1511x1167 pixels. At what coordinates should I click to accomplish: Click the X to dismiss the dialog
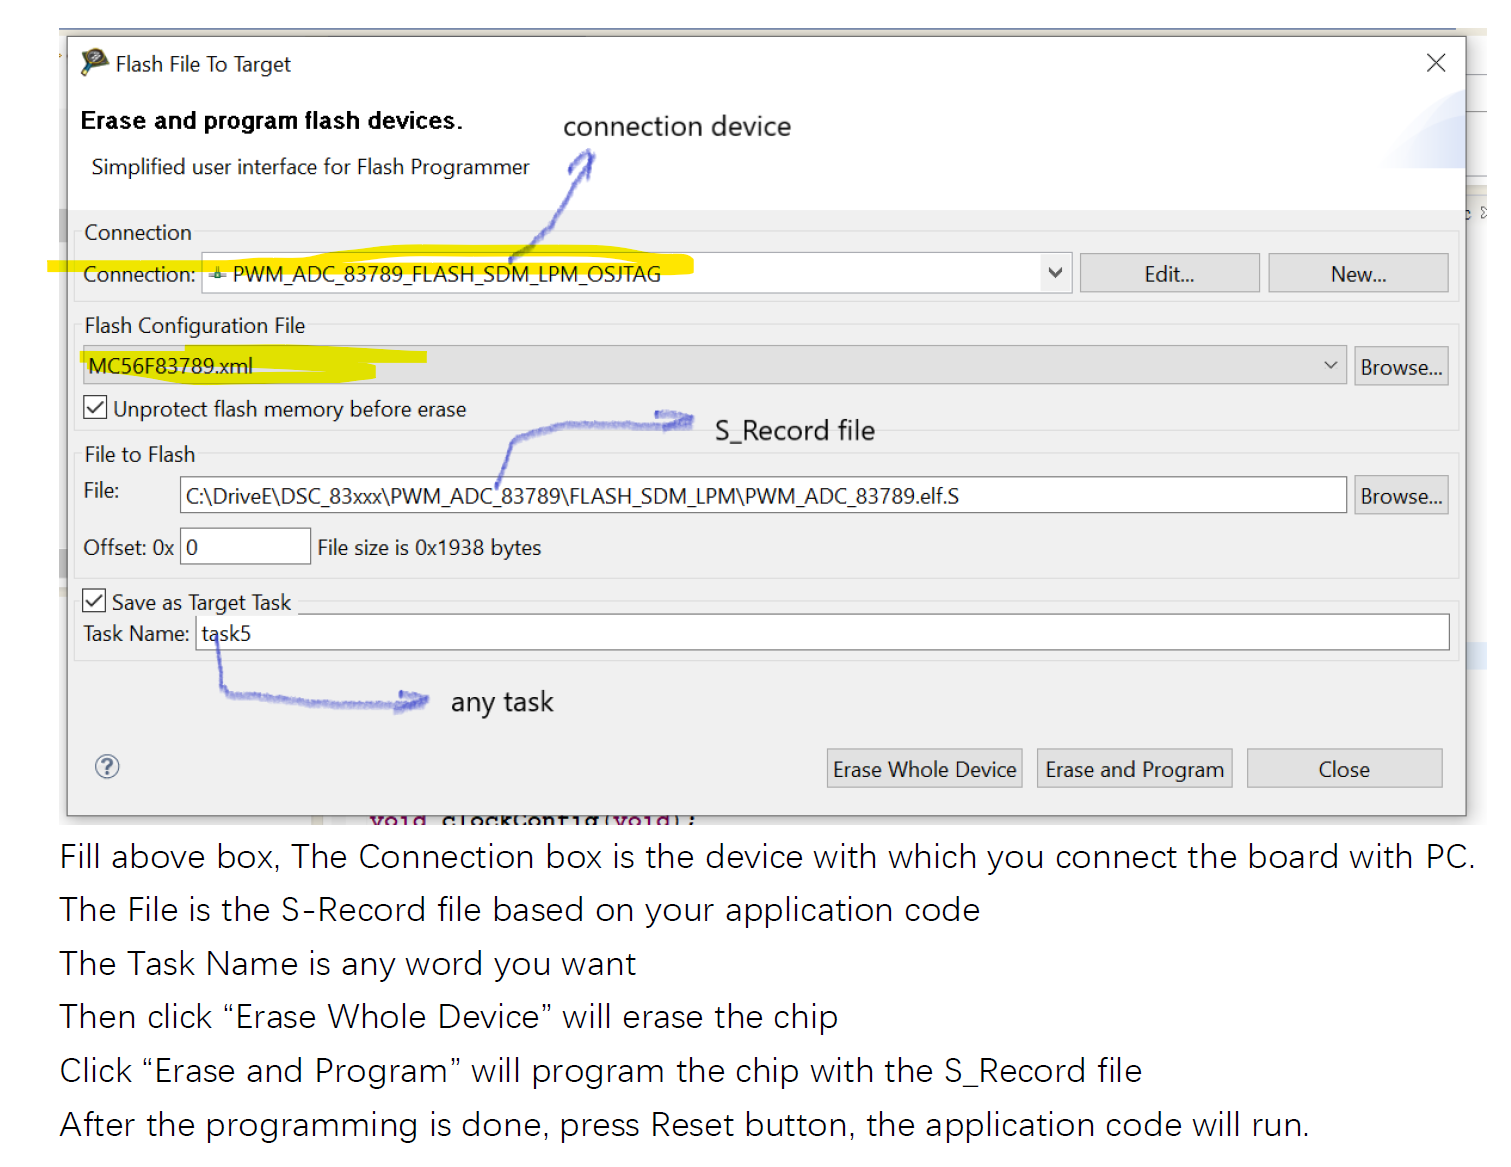pos(1436,62)
